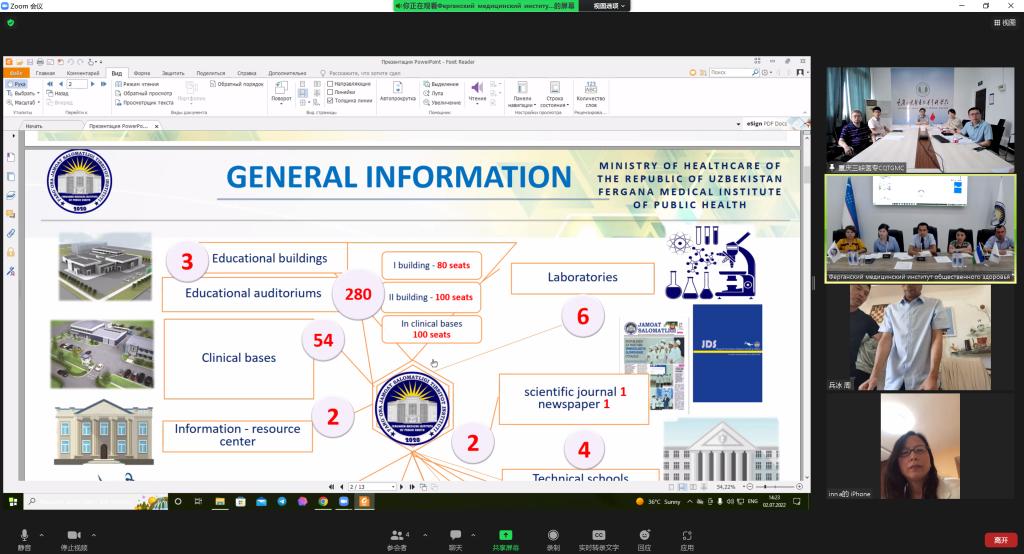Image resolution: width=1024 pixels, height=554 pixels.
Task: Go to last page in ribbon
Action: [103, 84]
